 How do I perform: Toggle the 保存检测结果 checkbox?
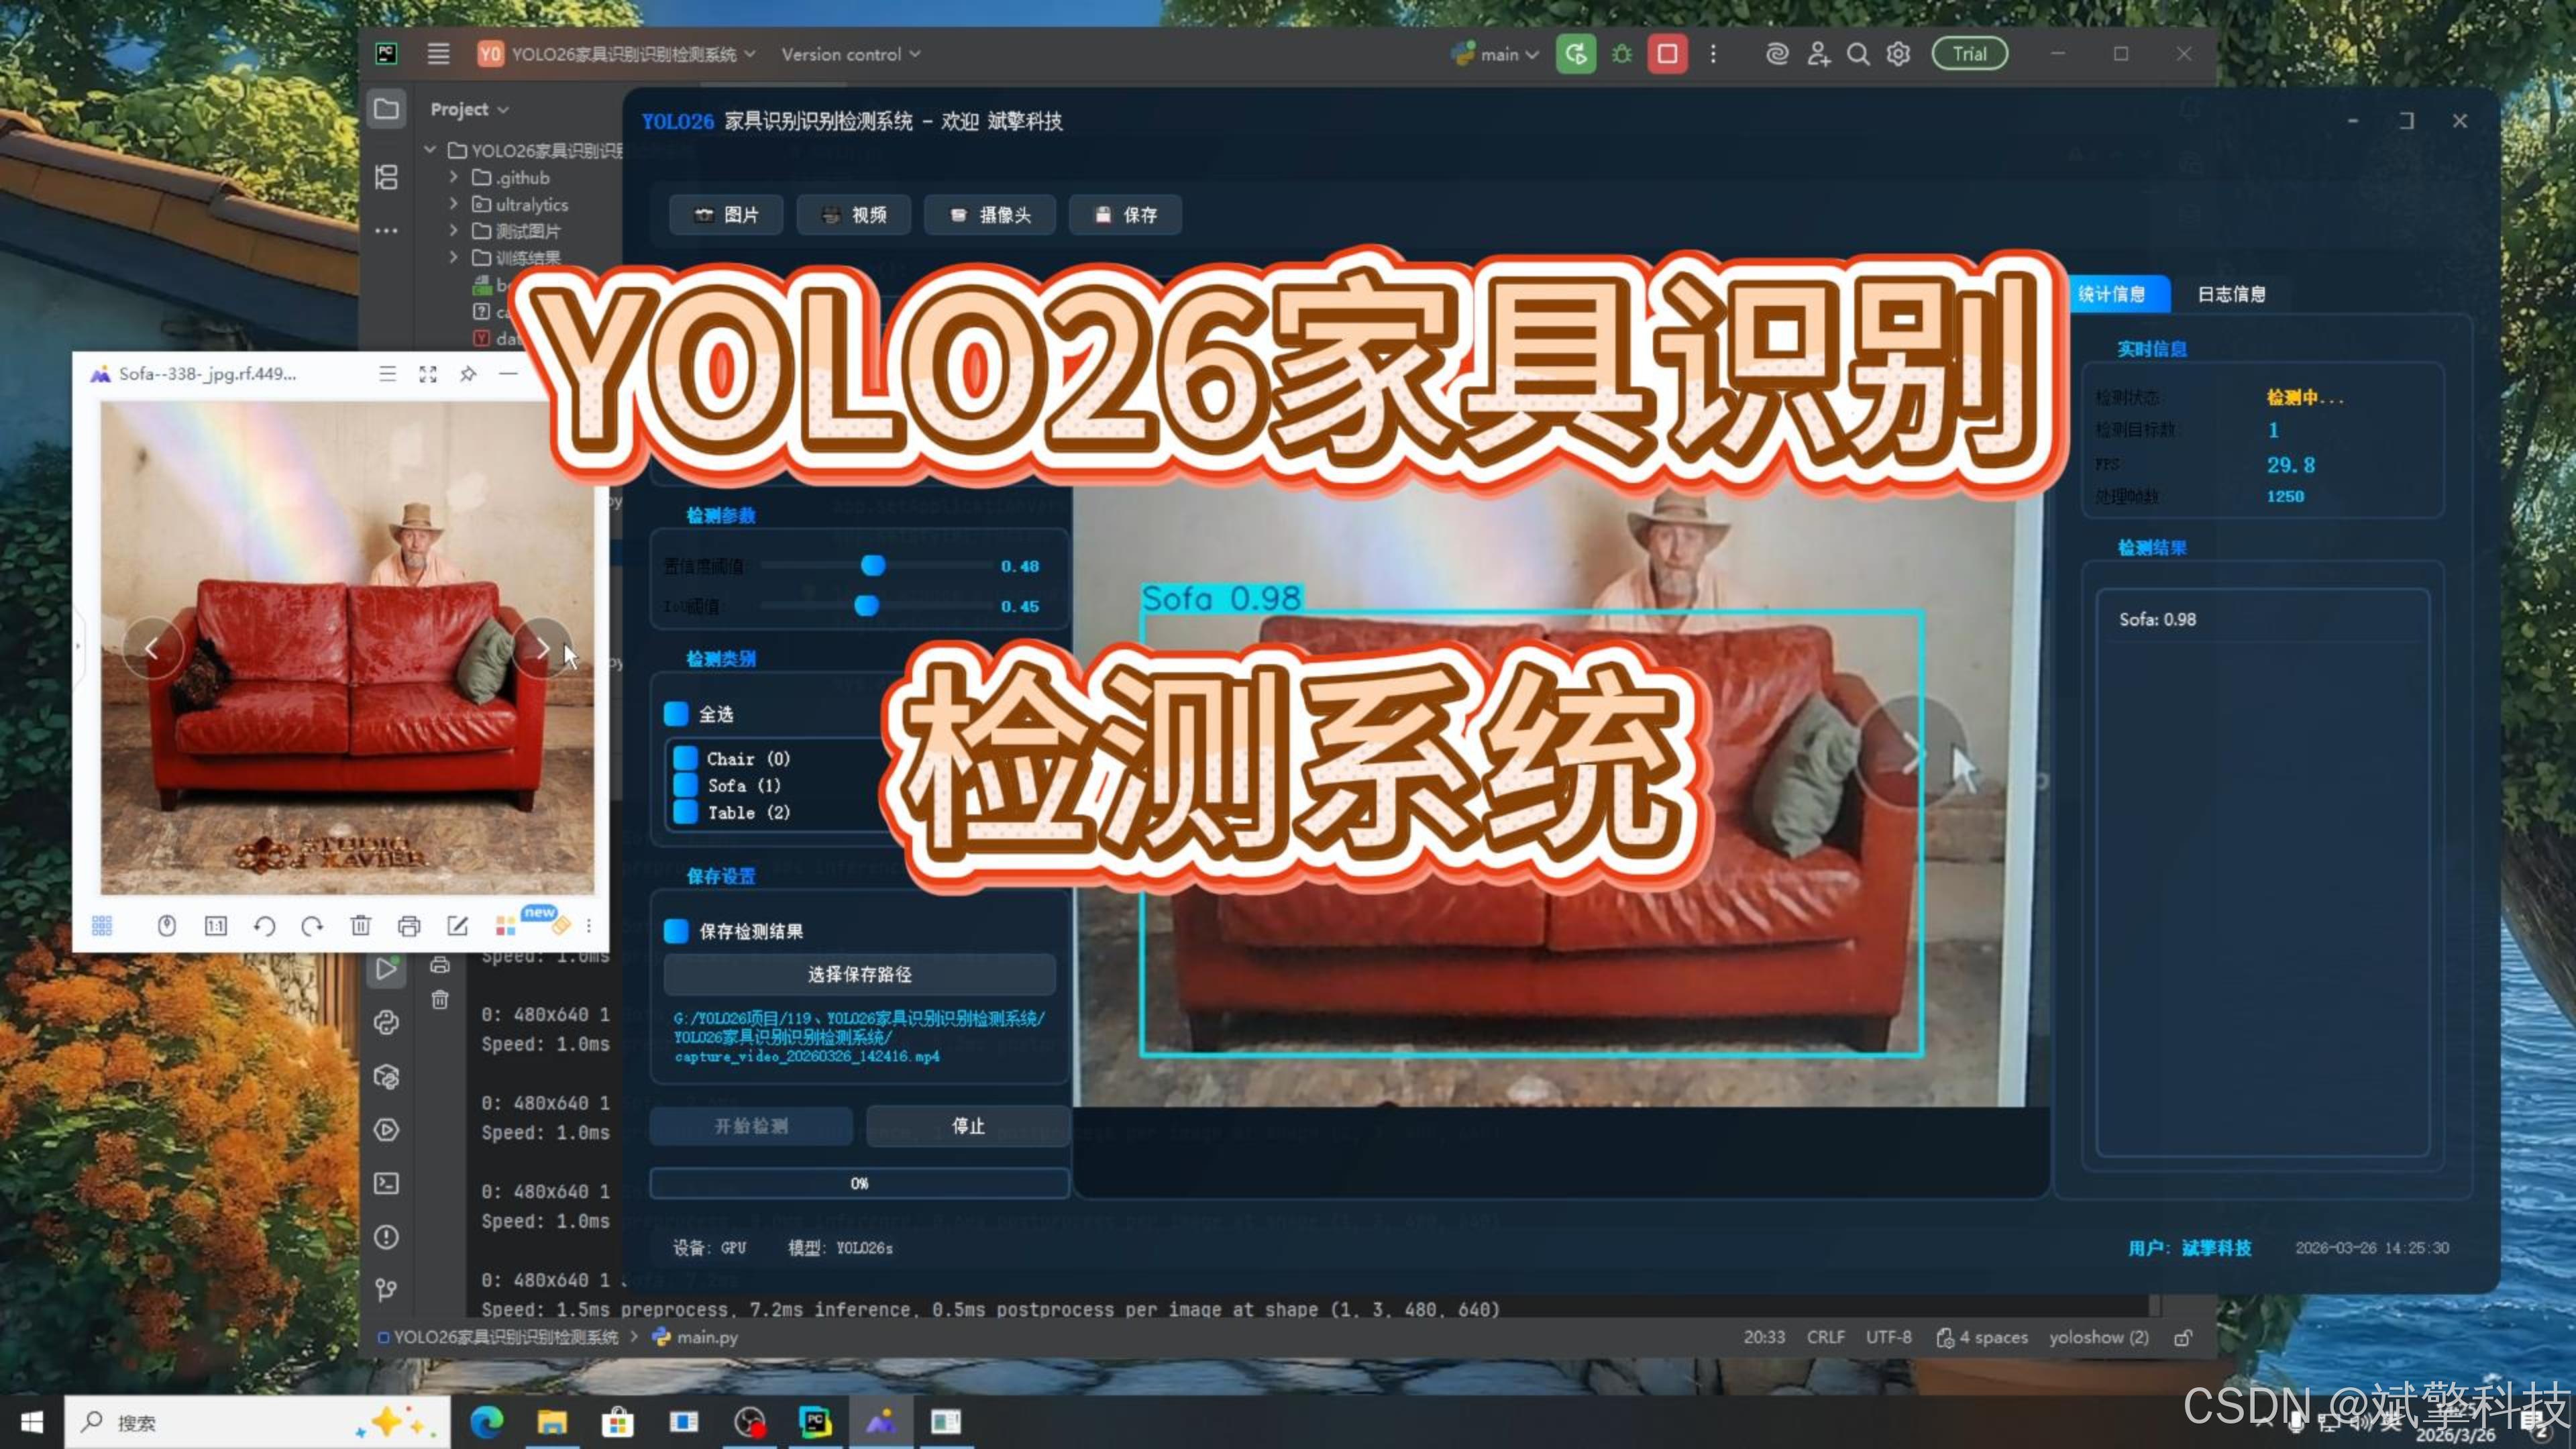tap(676, 931)
